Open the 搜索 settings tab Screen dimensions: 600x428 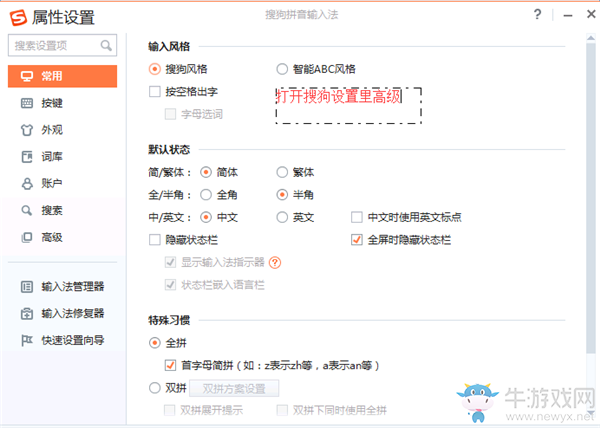62,210
